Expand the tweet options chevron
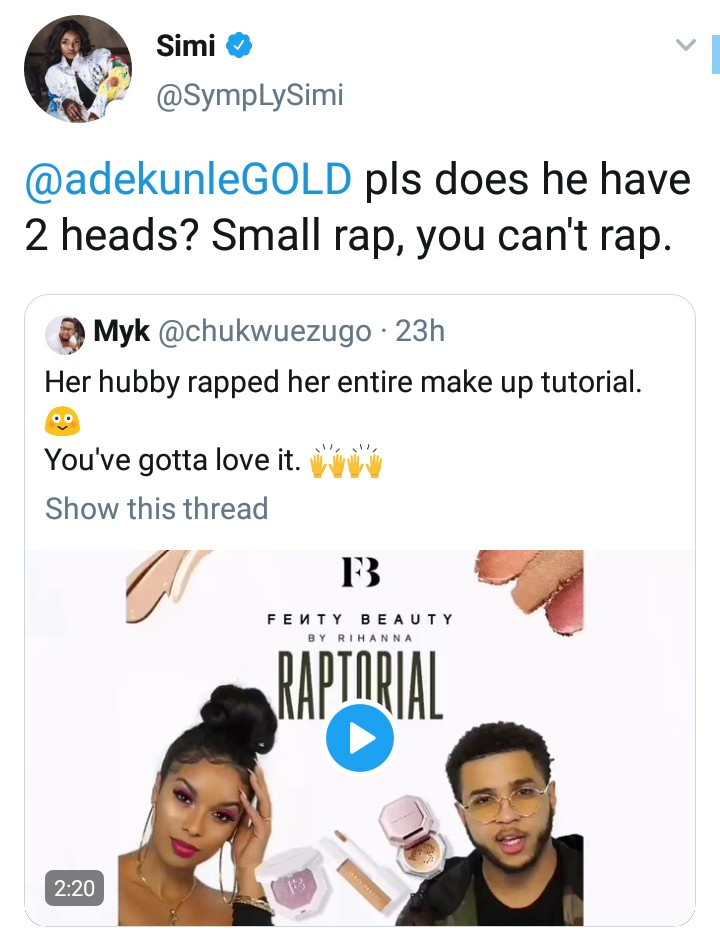This screenshot has height=946, width=720. 685,45
